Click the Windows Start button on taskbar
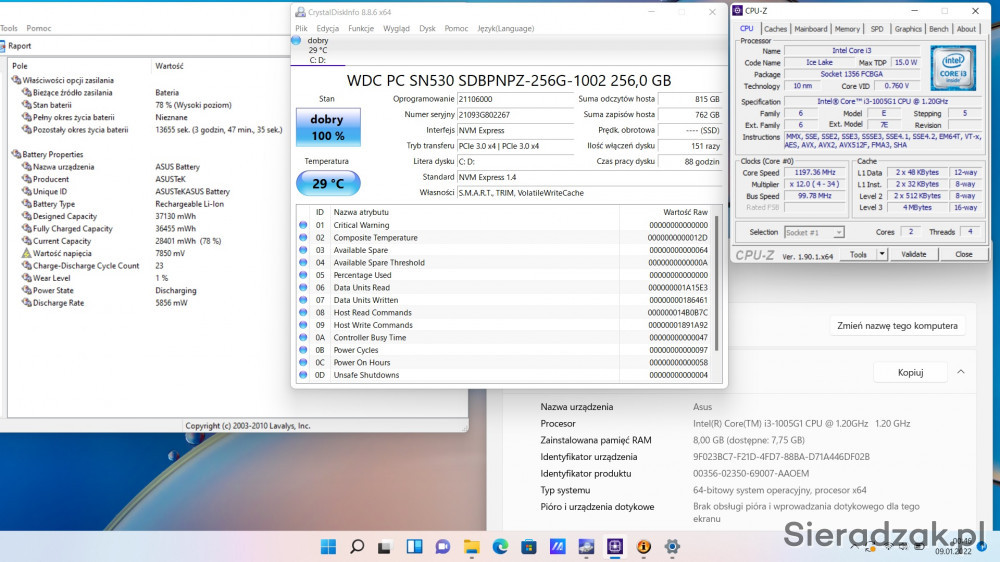The height and width of the screenshot is (562, 1000). coord(328,547)
